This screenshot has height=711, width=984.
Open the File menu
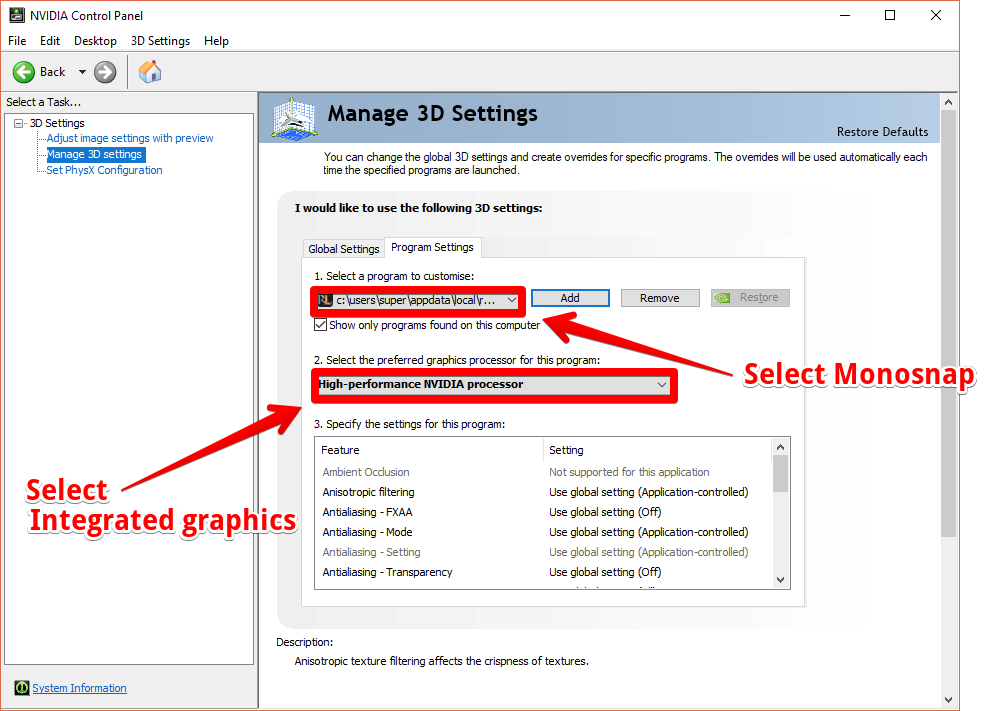coord(17,41)
